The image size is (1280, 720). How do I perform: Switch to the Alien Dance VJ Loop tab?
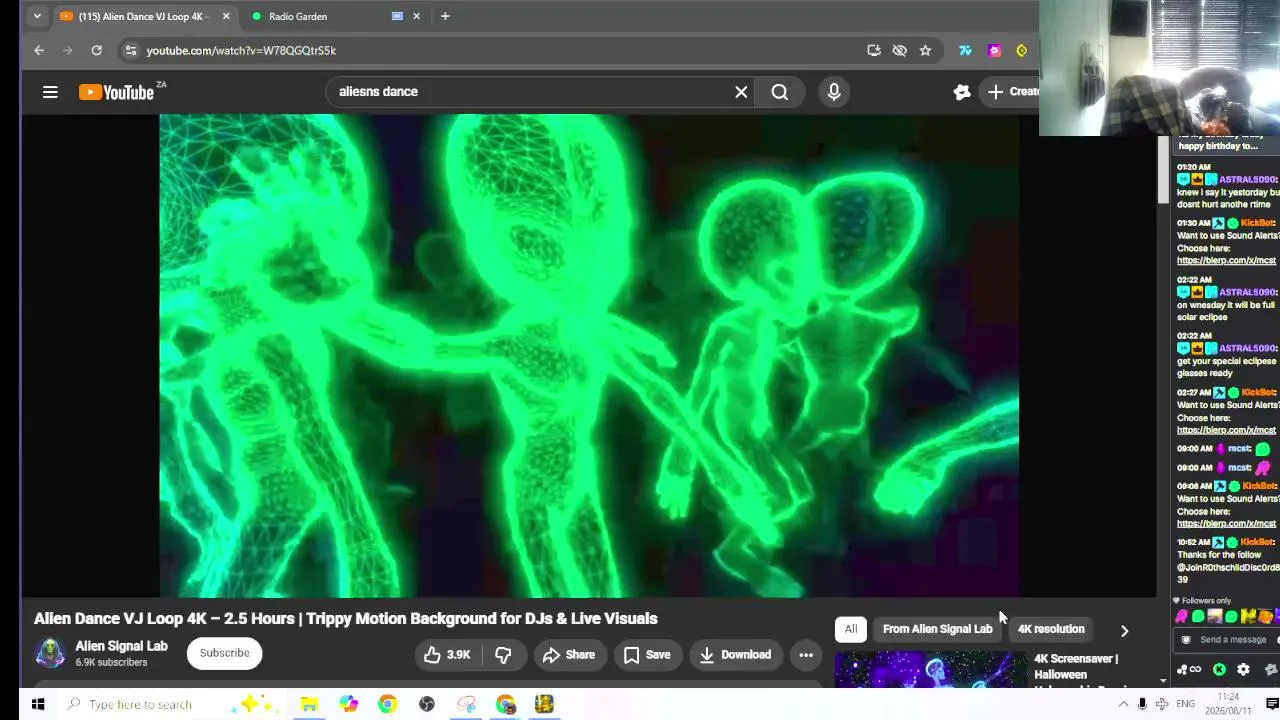pyautogui.click(x=144, y=16)
